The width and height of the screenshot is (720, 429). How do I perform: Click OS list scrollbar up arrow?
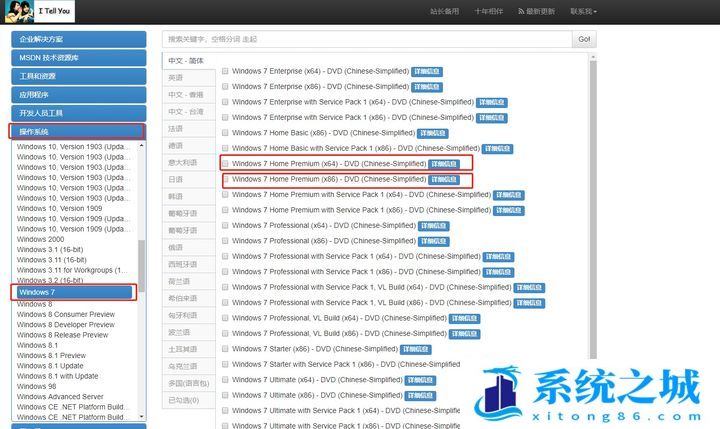pyautogui.click(x=141, y=146)
